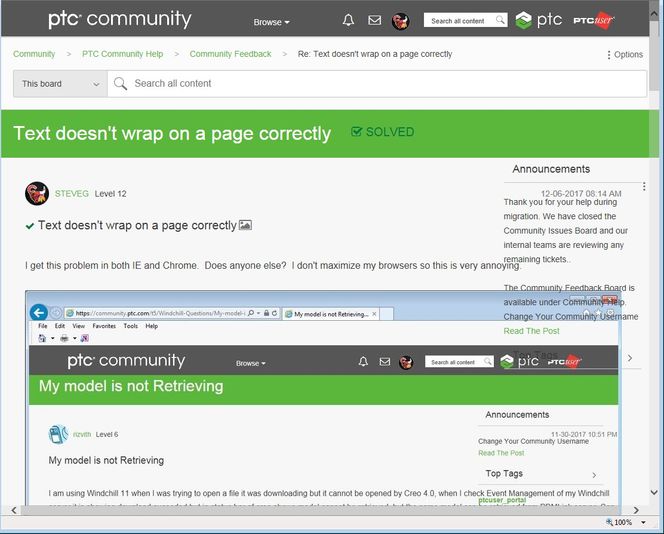The width and height of the screenshot is (664, 534).
Task: Click the lock icon in the embedded address bar
Action: click(266, 313)
